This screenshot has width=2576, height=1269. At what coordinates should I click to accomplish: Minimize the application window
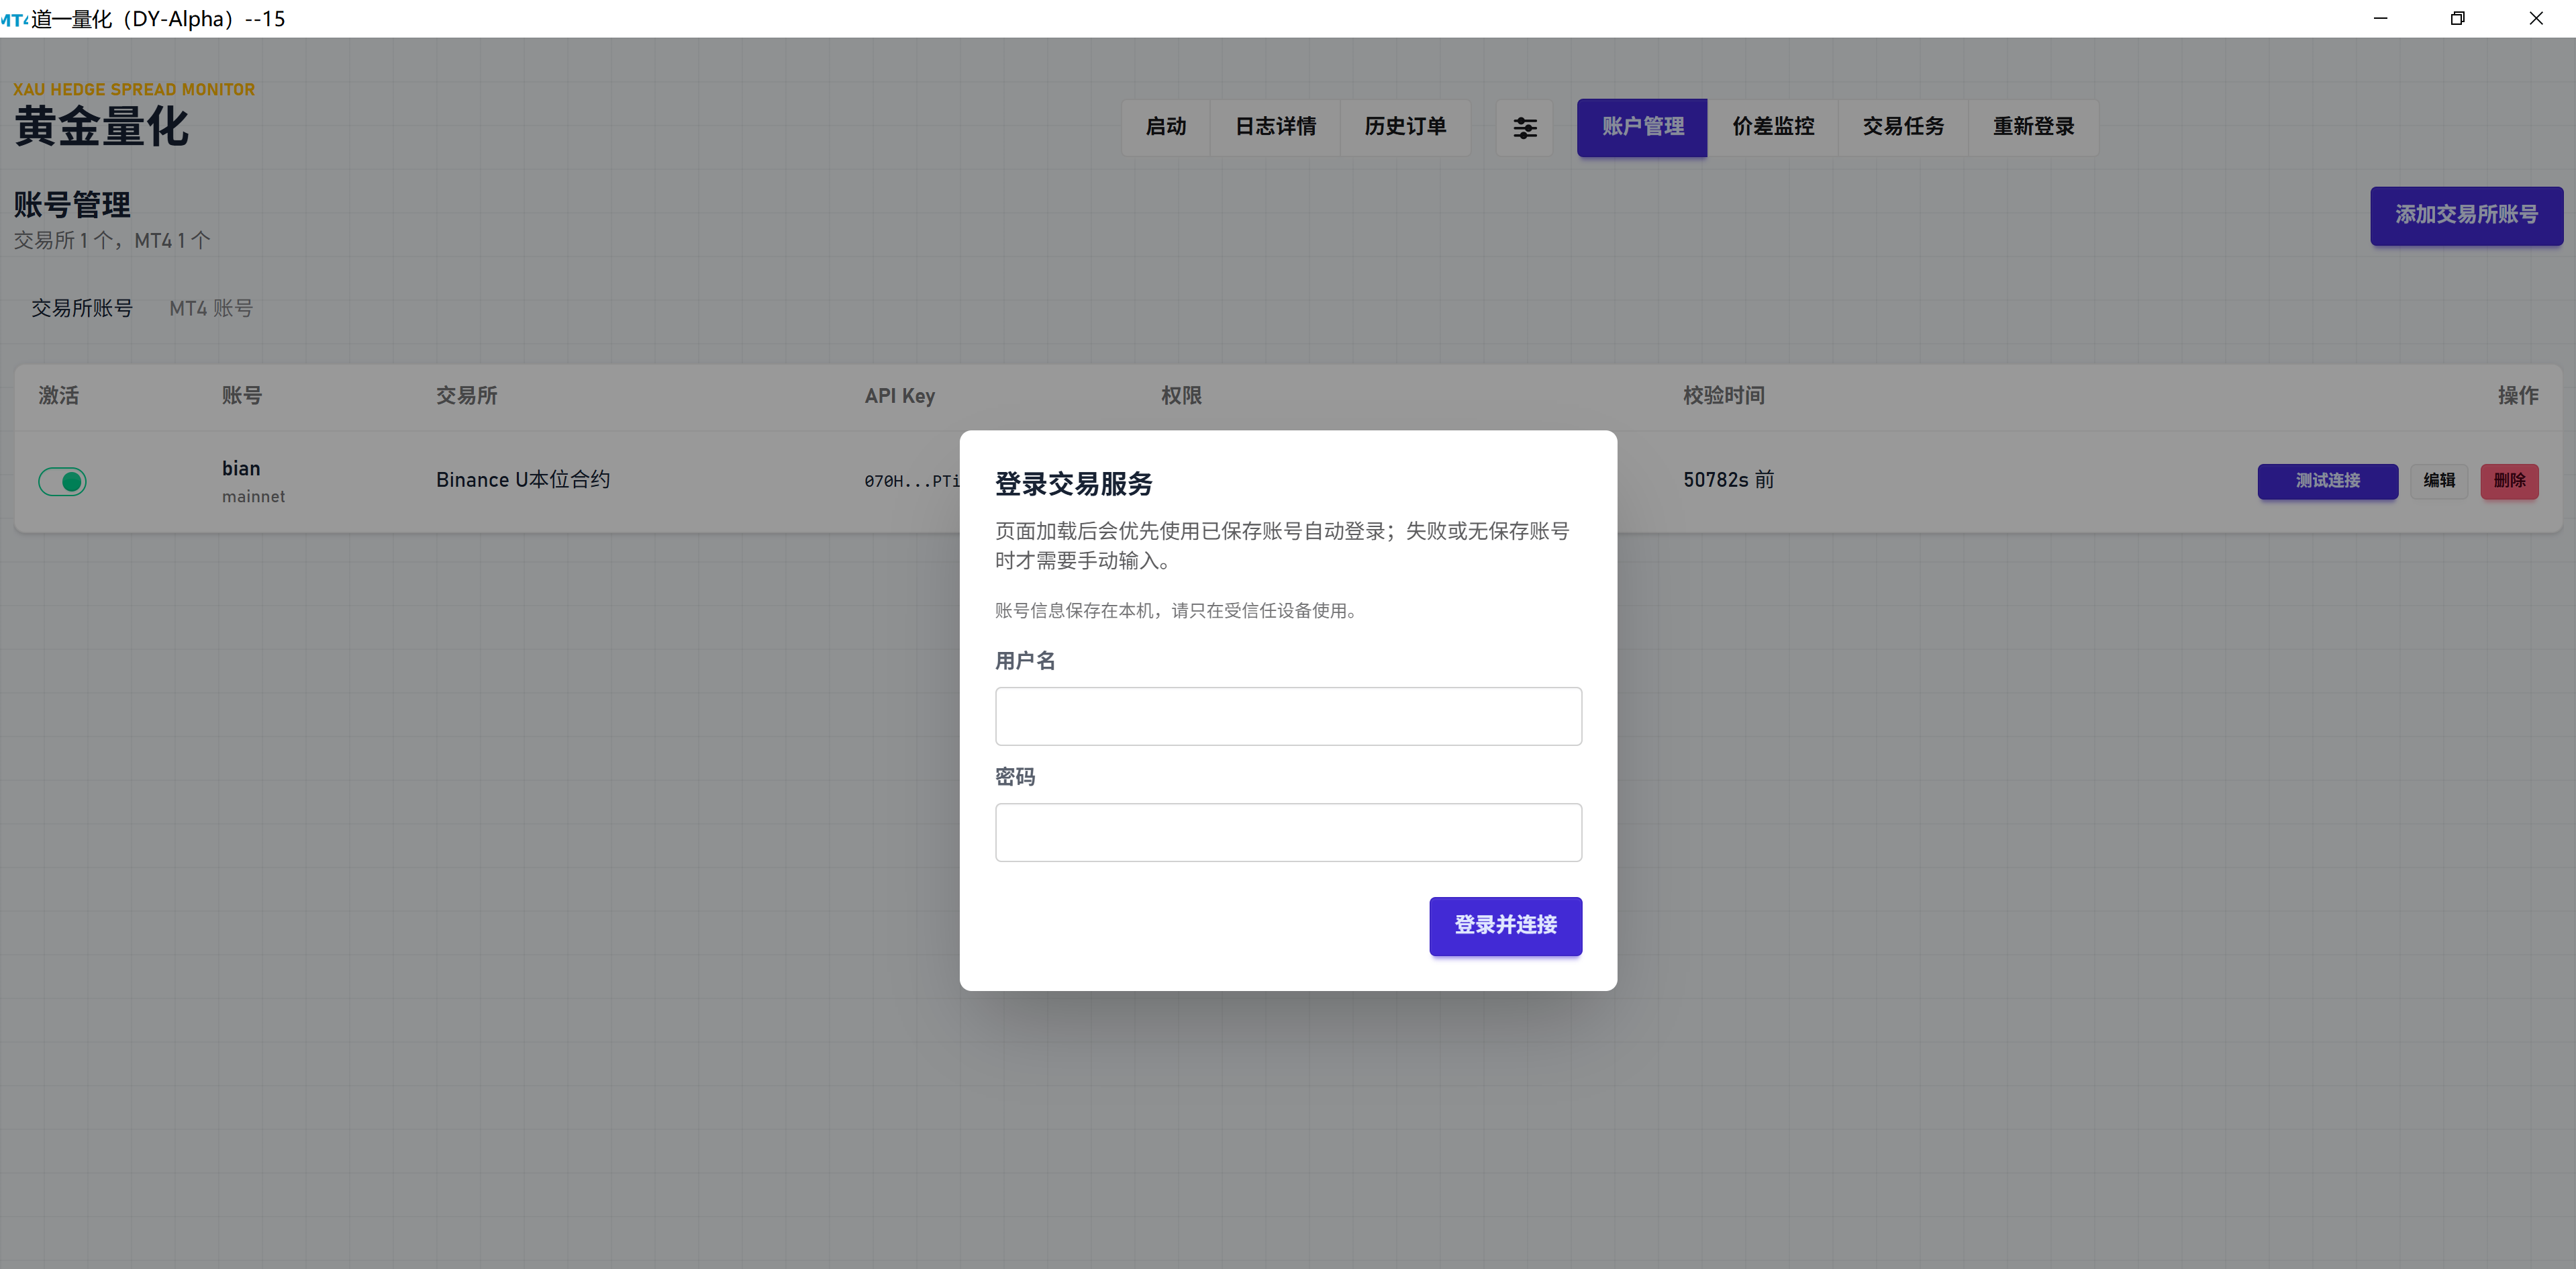coord(2380,19)
